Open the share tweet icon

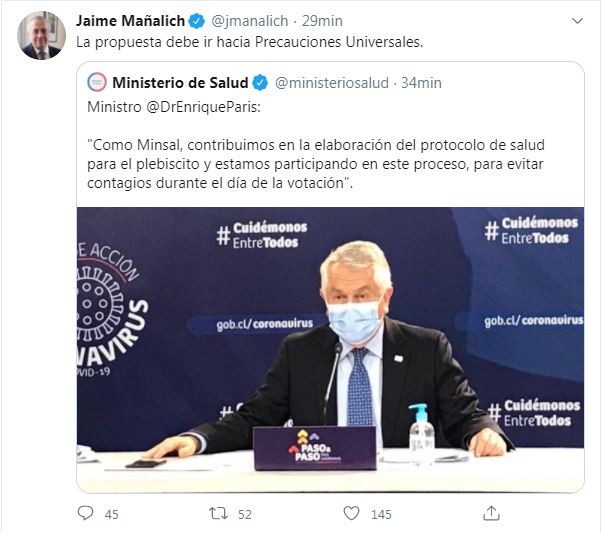(x=491, y=513)
